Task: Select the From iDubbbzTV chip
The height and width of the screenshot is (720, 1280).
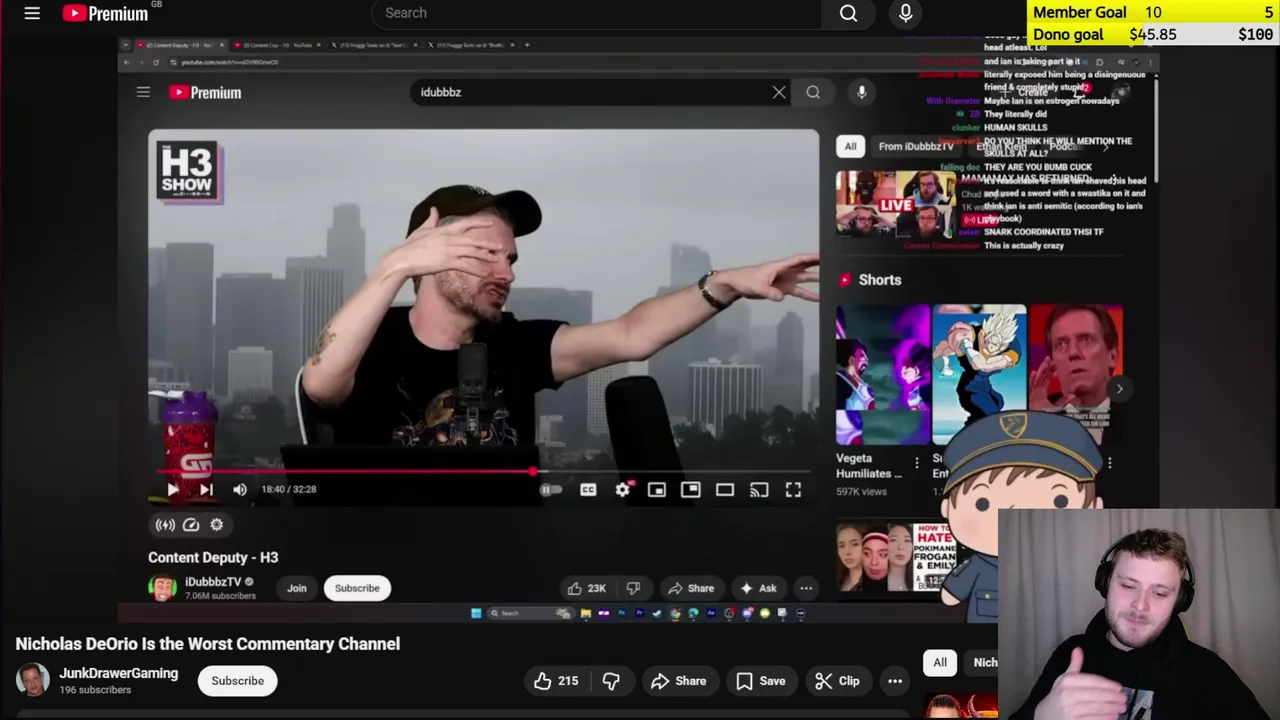Action: point(915,146)
